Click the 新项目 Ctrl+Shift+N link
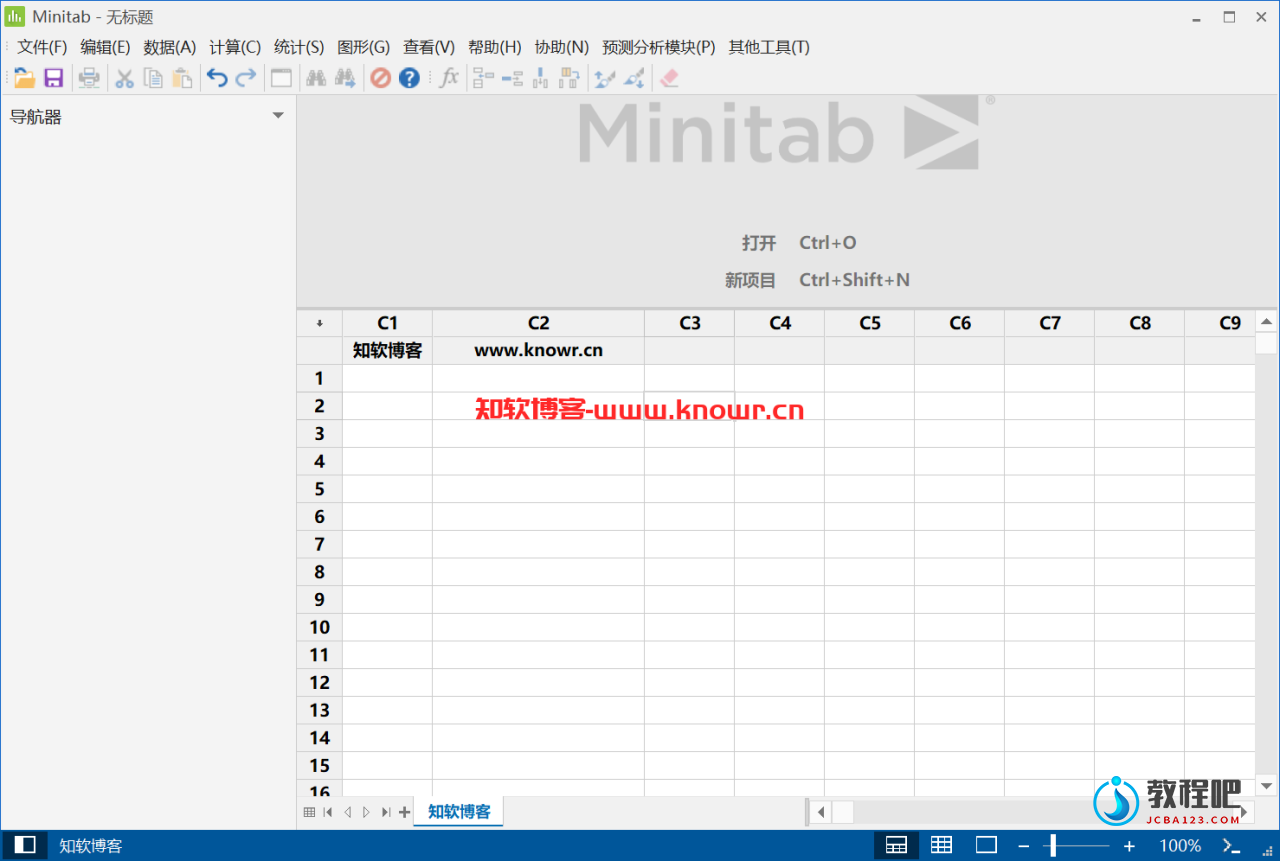The height and width of the screenshot is (861, 1280). [x=817, y=280]
